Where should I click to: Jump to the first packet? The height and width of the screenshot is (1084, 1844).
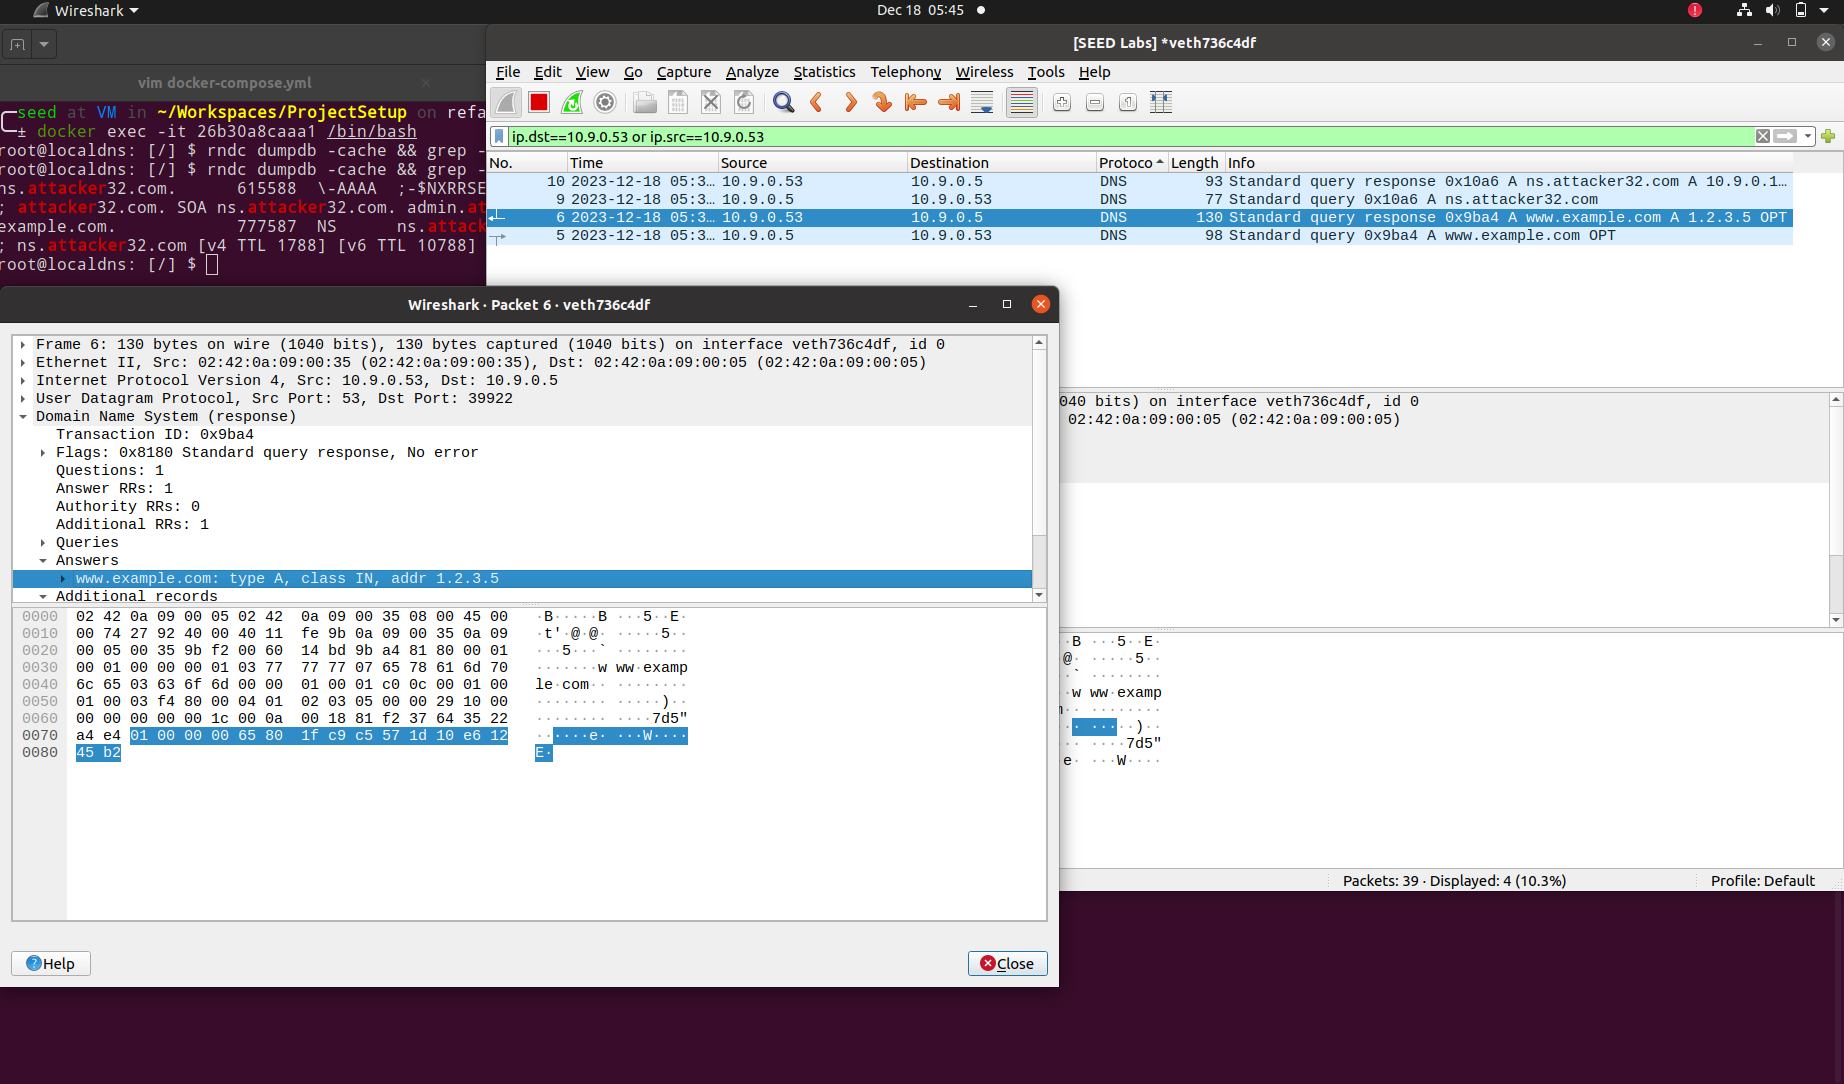[x=915, y=102]
